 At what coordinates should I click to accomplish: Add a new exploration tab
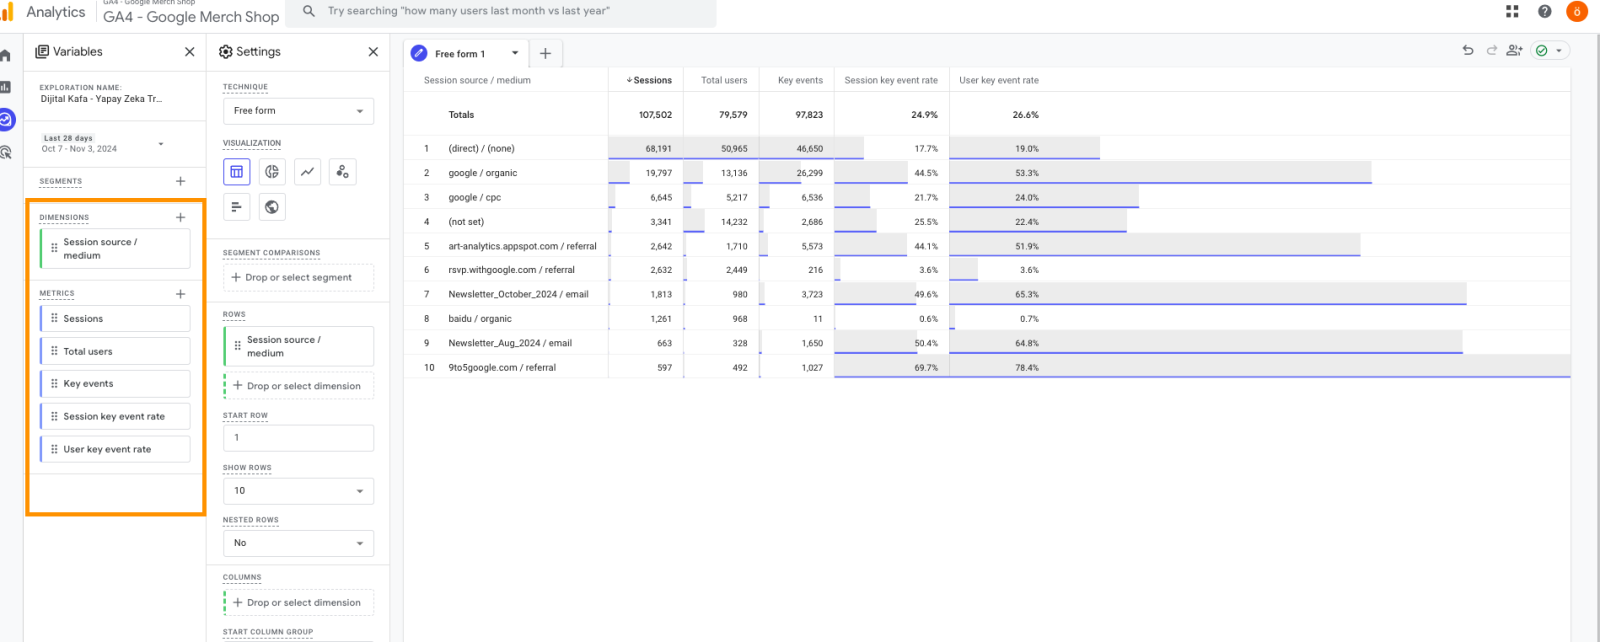click(545, 54)
